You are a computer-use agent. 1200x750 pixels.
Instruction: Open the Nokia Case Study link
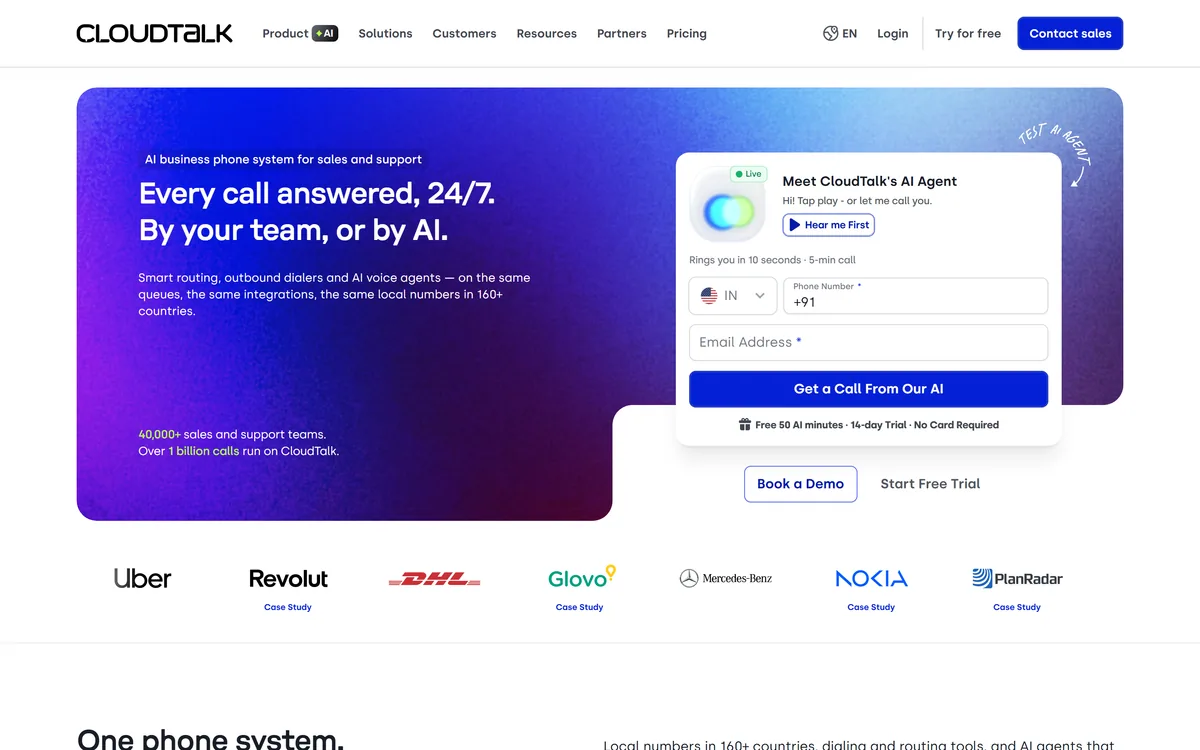(871, 607)
